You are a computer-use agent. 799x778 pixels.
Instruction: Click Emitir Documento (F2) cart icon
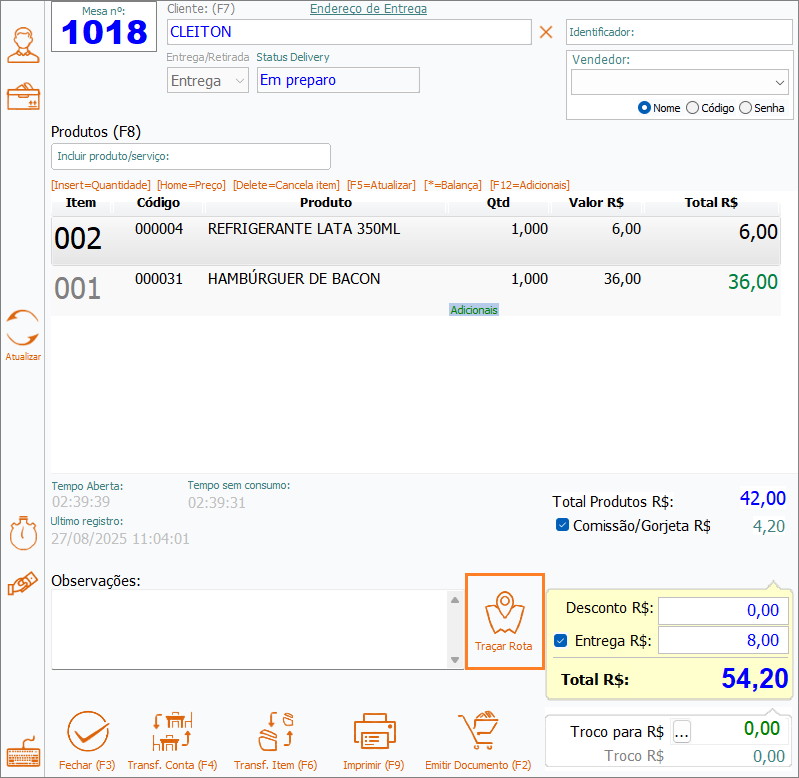coord(478,732)
